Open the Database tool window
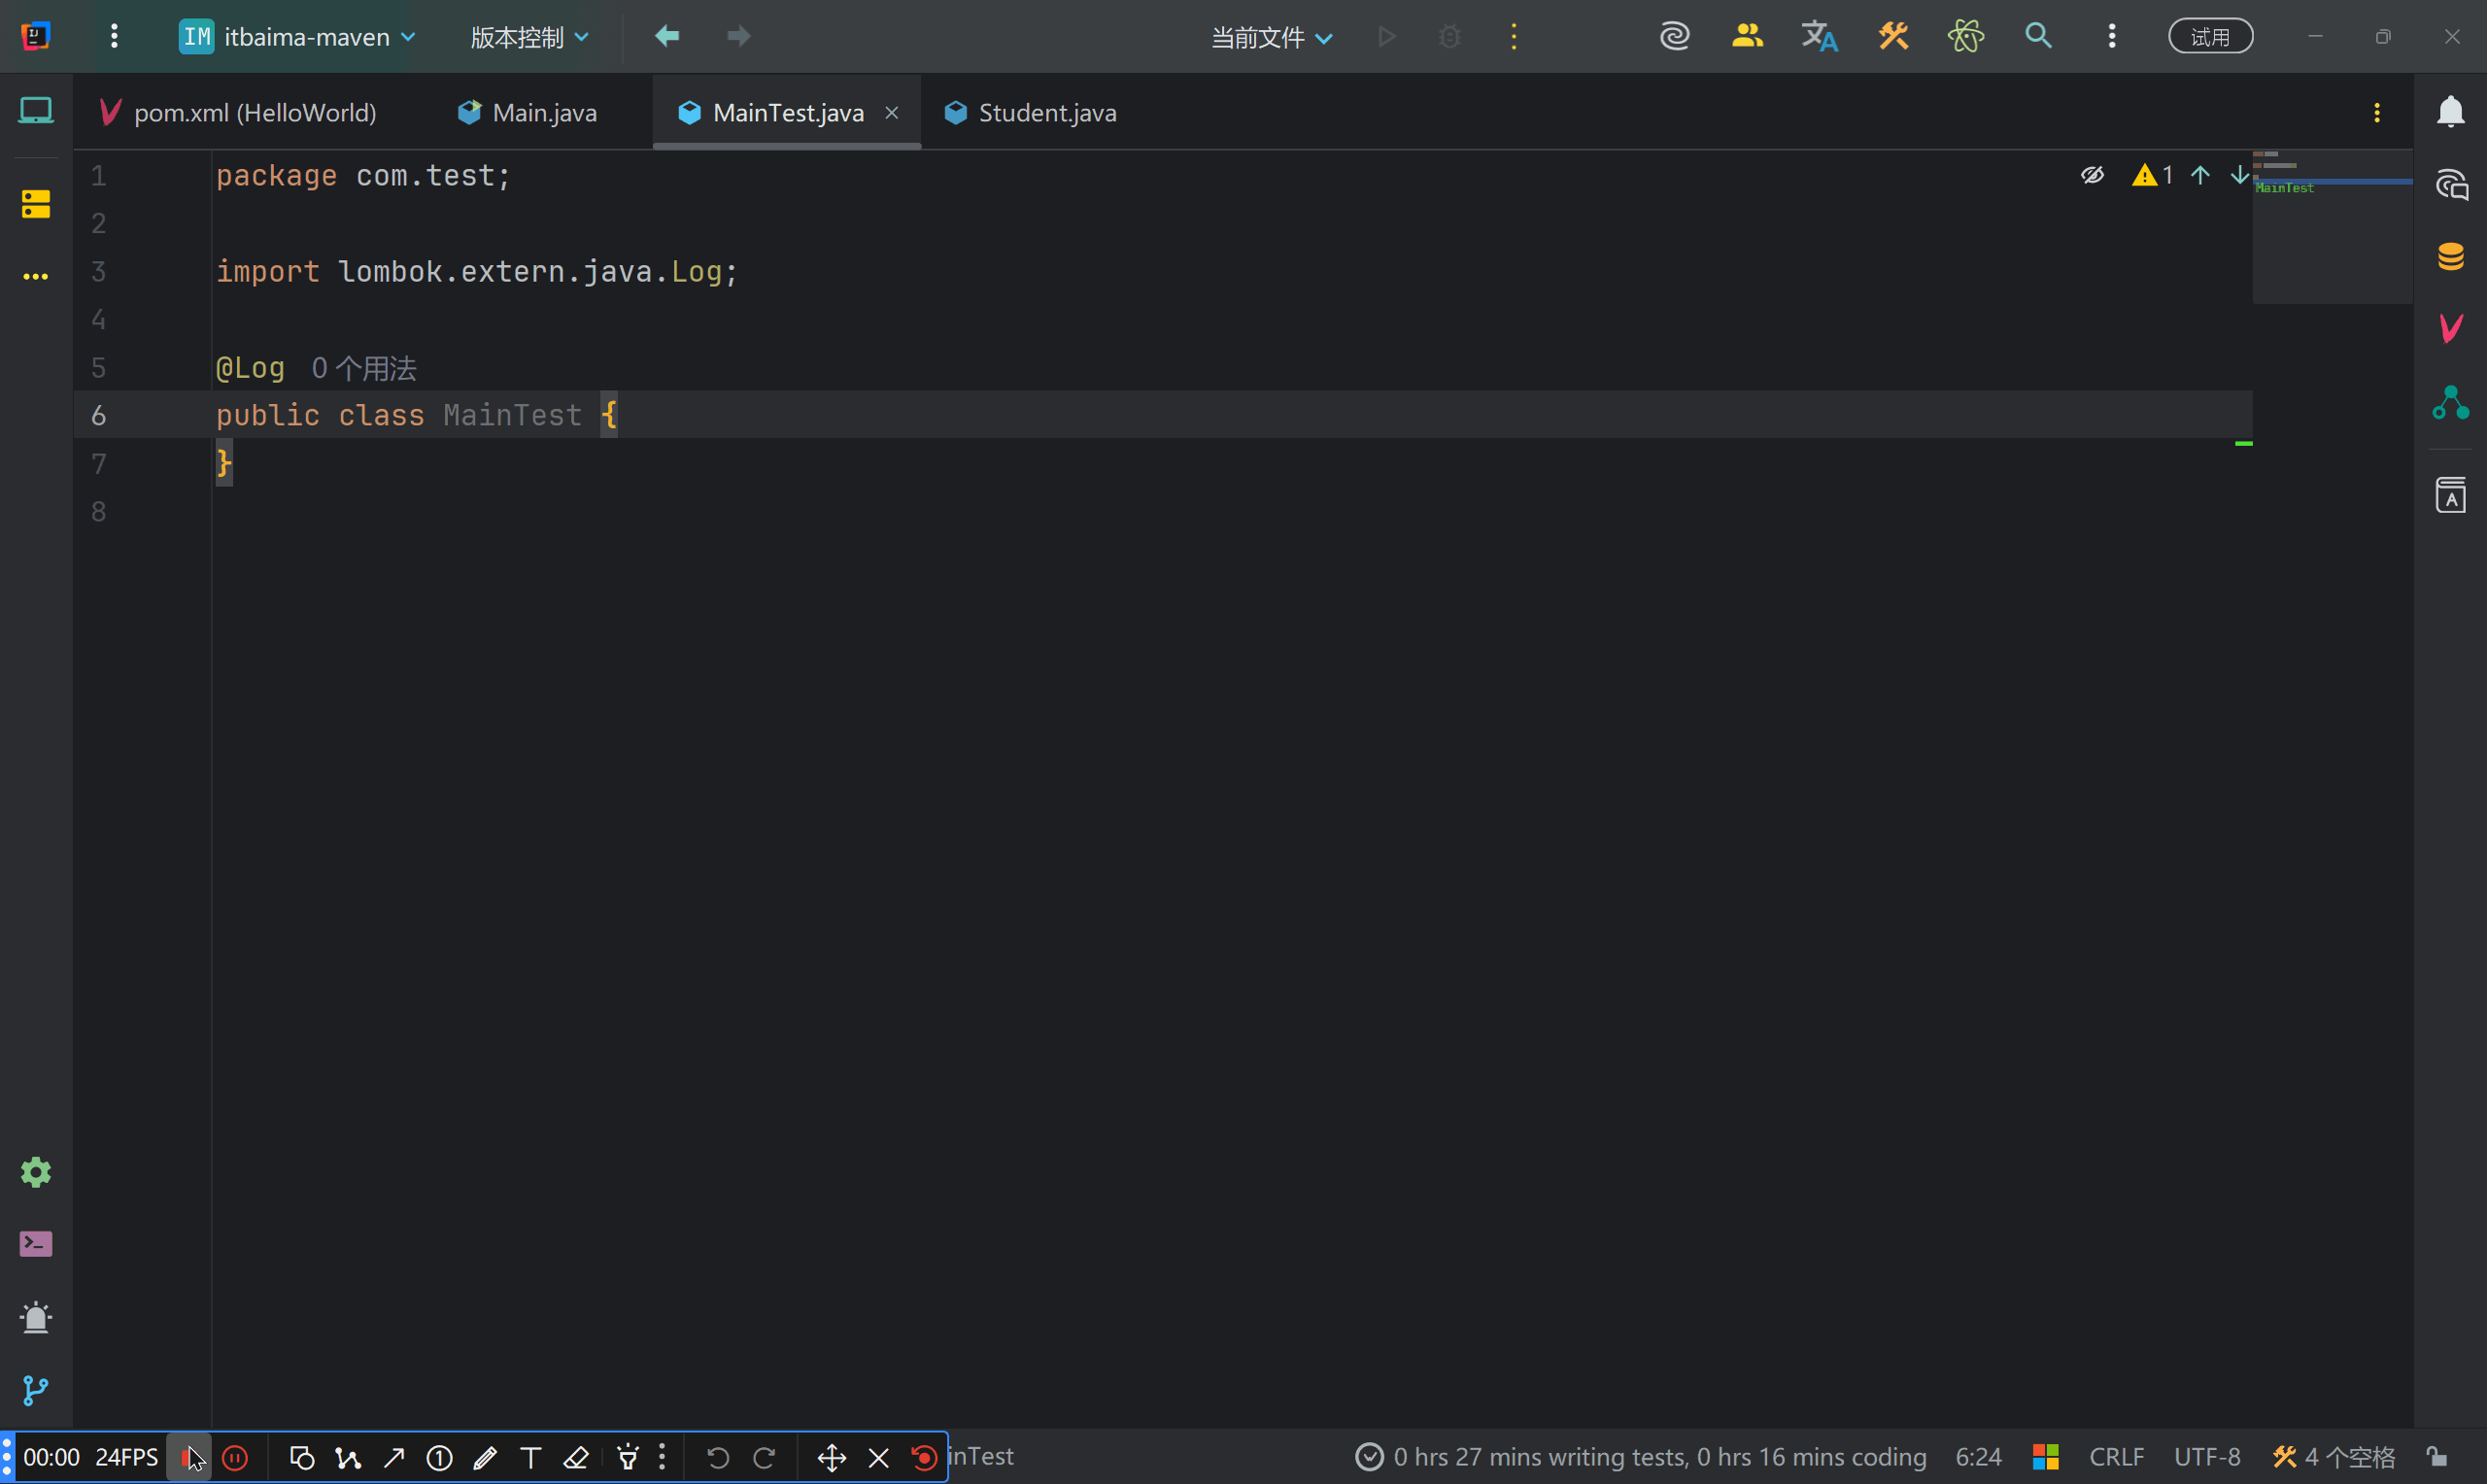Screen dimensions: 2487x1484 pyautogui.click(x=2450, y=256)
